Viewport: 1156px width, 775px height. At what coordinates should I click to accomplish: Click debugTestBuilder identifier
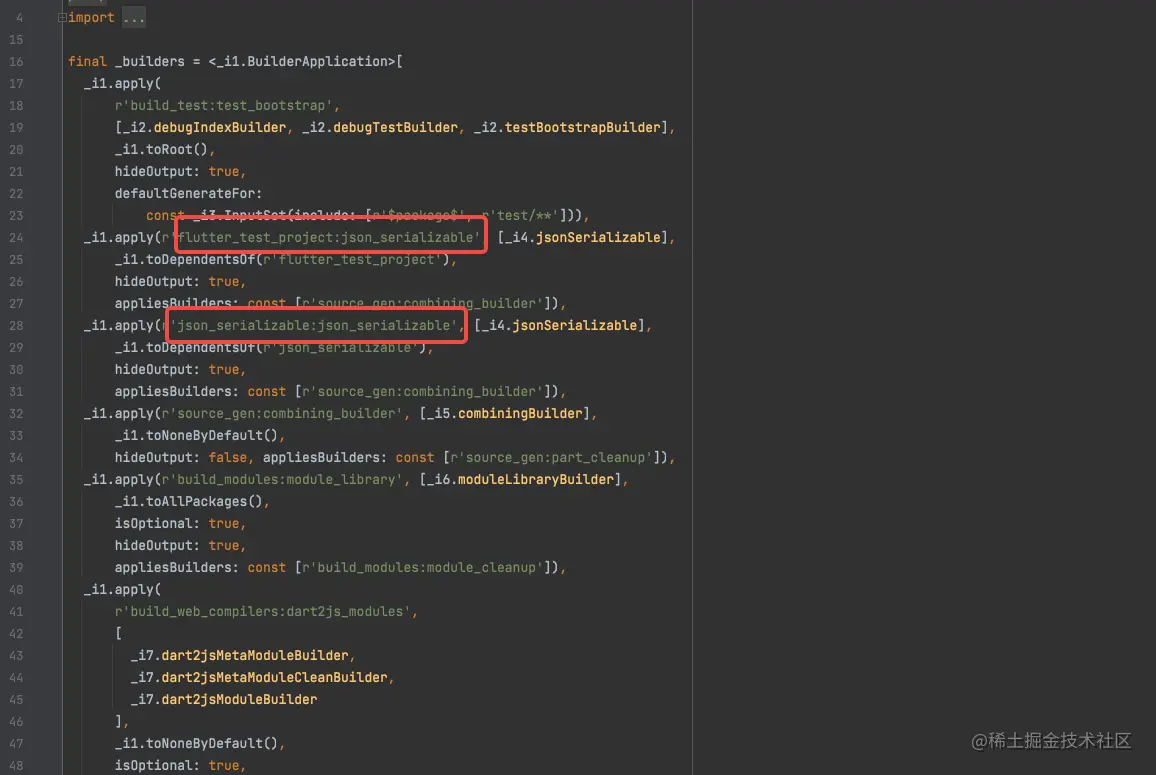395,128
